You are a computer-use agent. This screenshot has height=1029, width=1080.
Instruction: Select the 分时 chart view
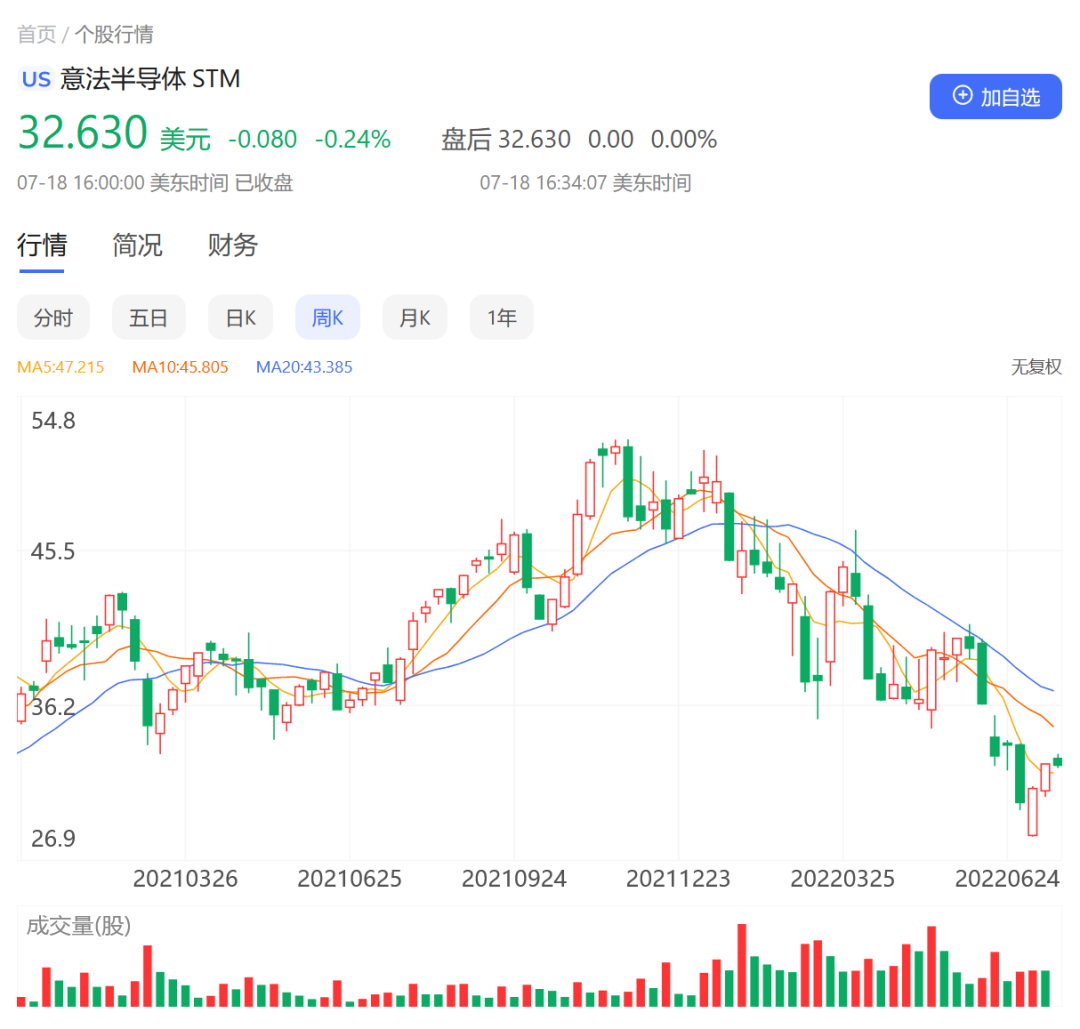(x=53, y=317)
